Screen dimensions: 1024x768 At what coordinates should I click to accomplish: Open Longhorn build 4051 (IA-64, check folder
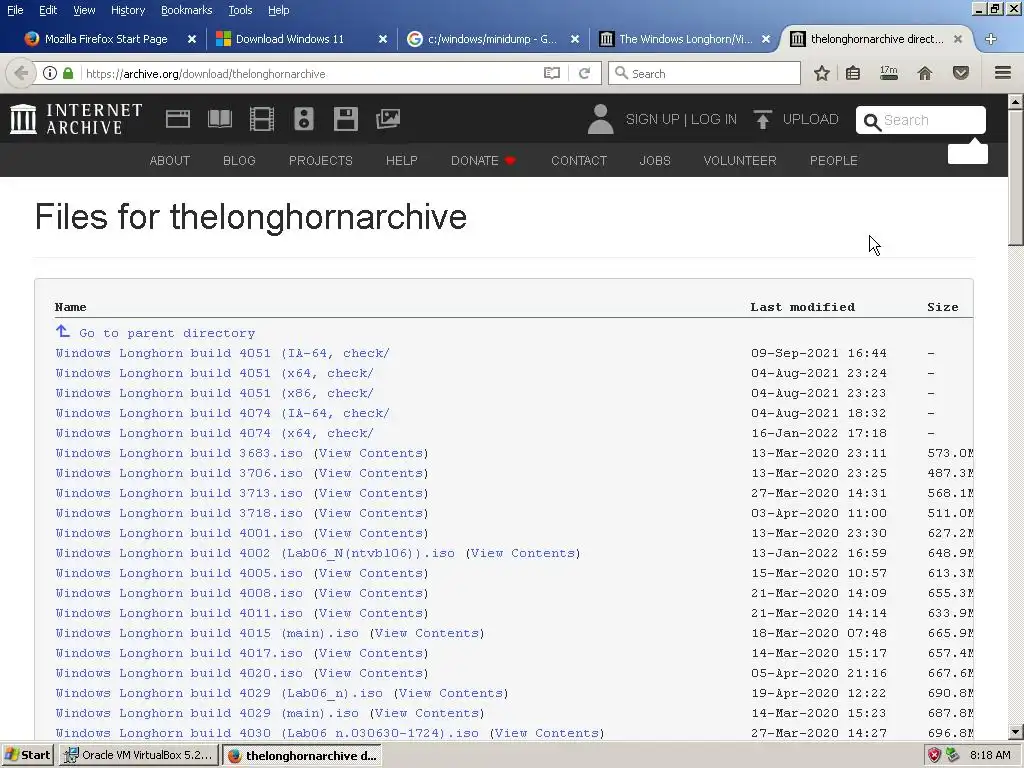click(x=222, y=353)
